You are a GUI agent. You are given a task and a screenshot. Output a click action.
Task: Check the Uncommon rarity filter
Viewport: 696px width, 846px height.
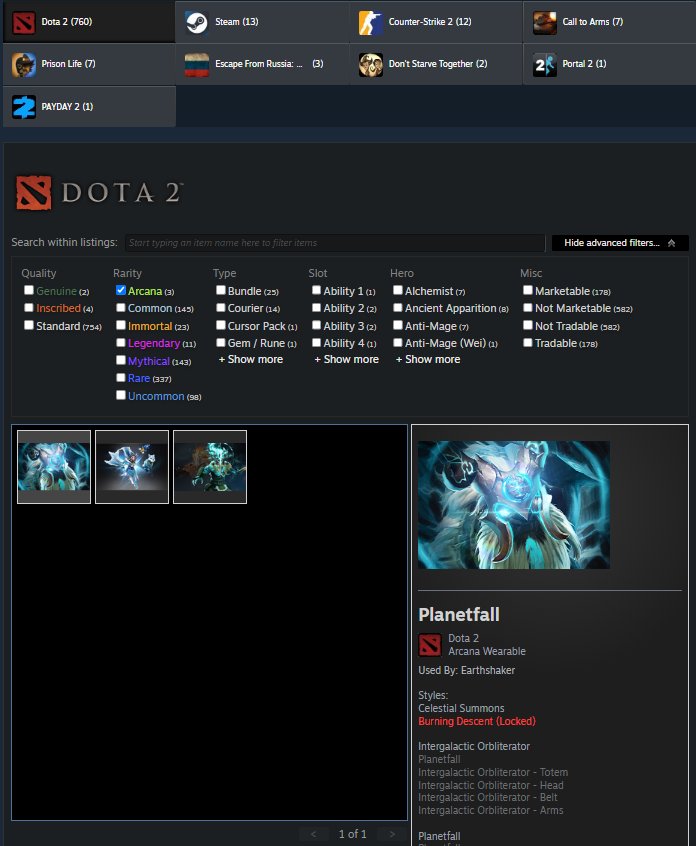(x=121, y=395)
